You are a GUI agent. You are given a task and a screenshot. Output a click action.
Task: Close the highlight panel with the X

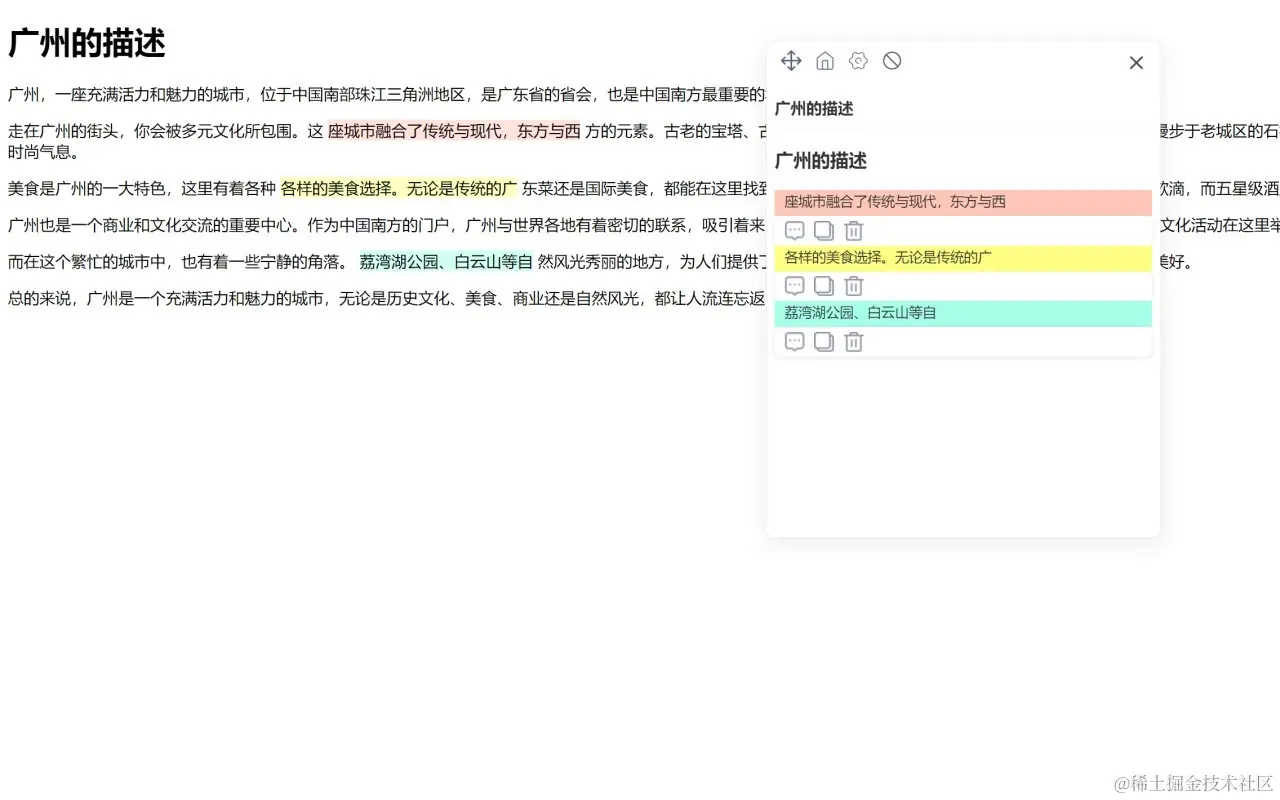click(x=1136, y=62)
